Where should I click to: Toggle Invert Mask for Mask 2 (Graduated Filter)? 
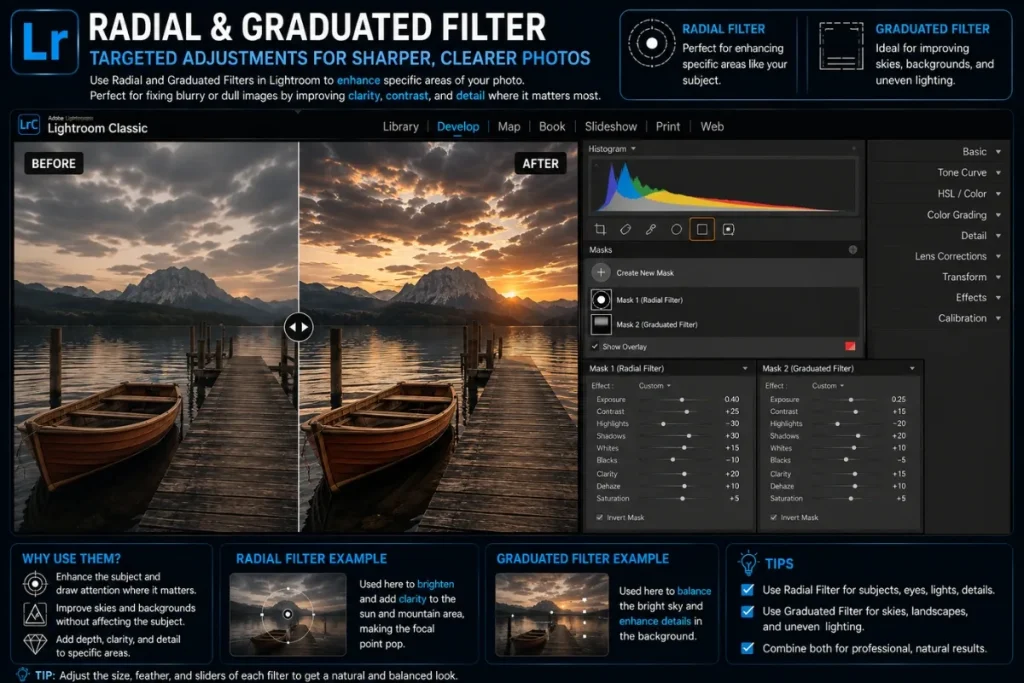(x=773, y=517)
